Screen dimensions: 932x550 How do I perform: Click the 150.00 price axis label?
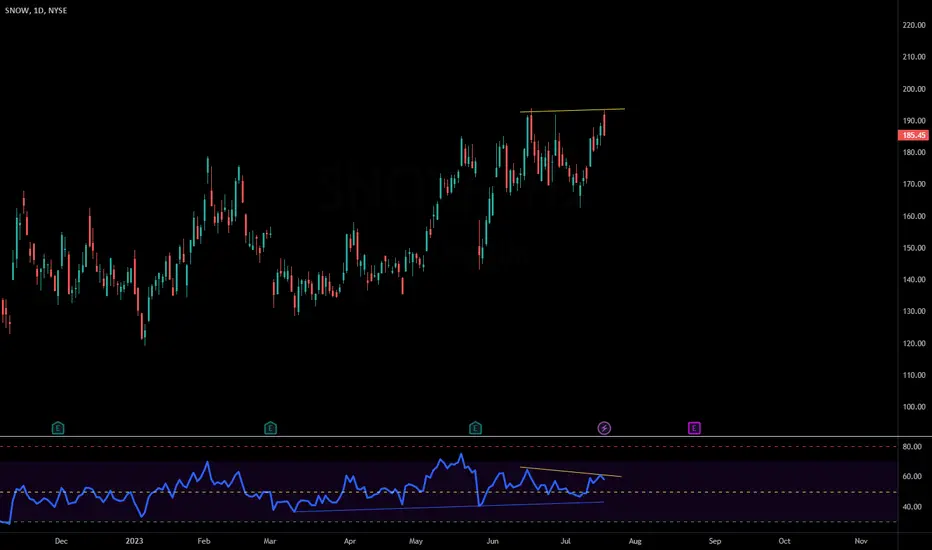click(914, 248)
